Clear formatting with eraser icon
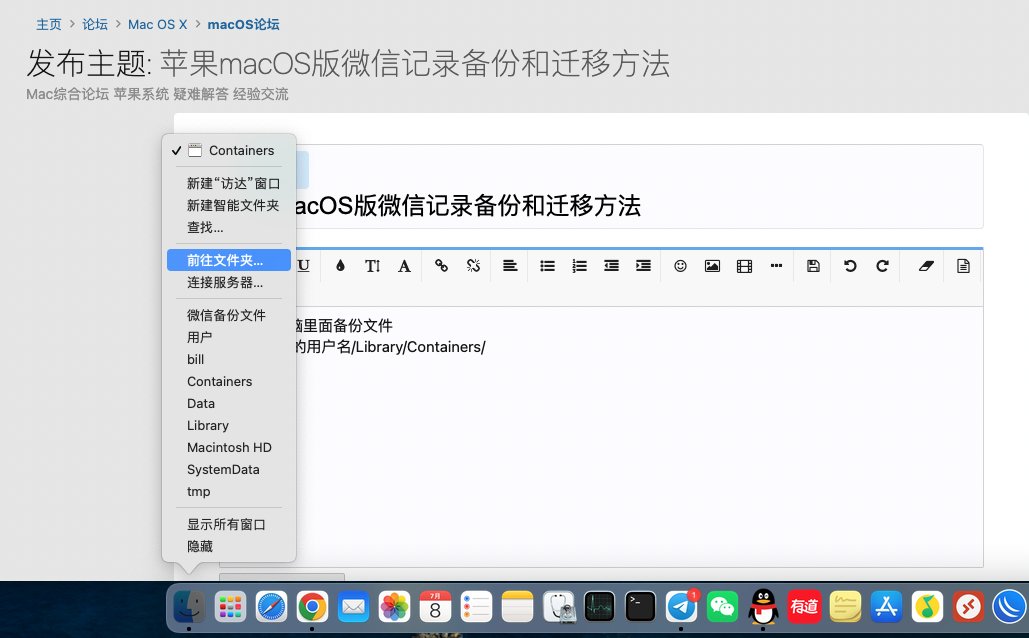Viewport: 1029px width, 638px height. [x=926, y=266]
